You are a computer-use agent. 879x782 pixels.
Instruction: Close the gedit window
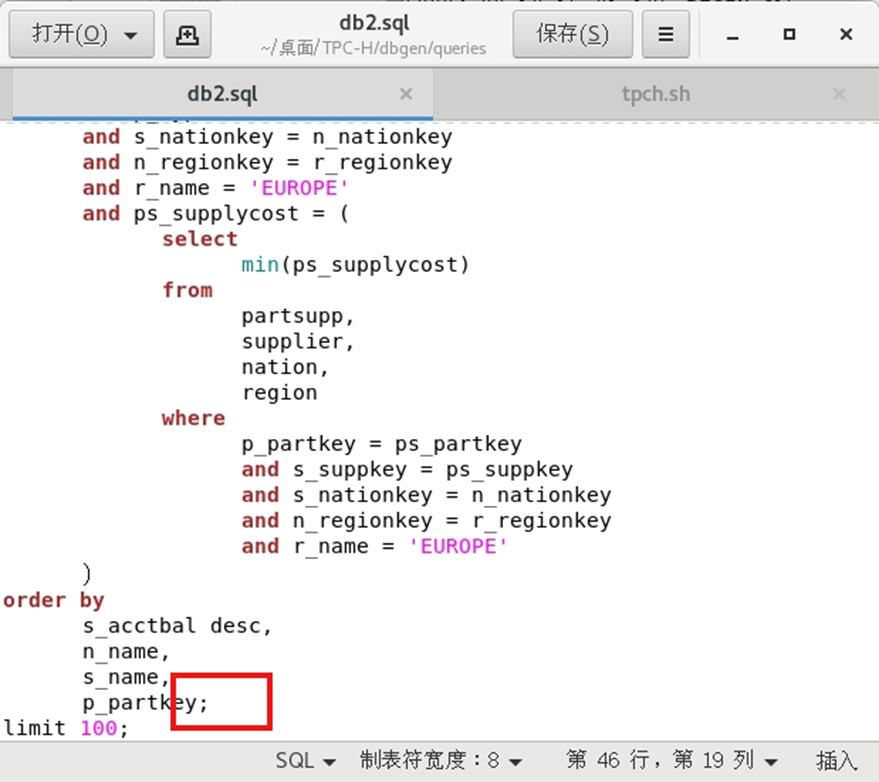[x=846, y=35]
